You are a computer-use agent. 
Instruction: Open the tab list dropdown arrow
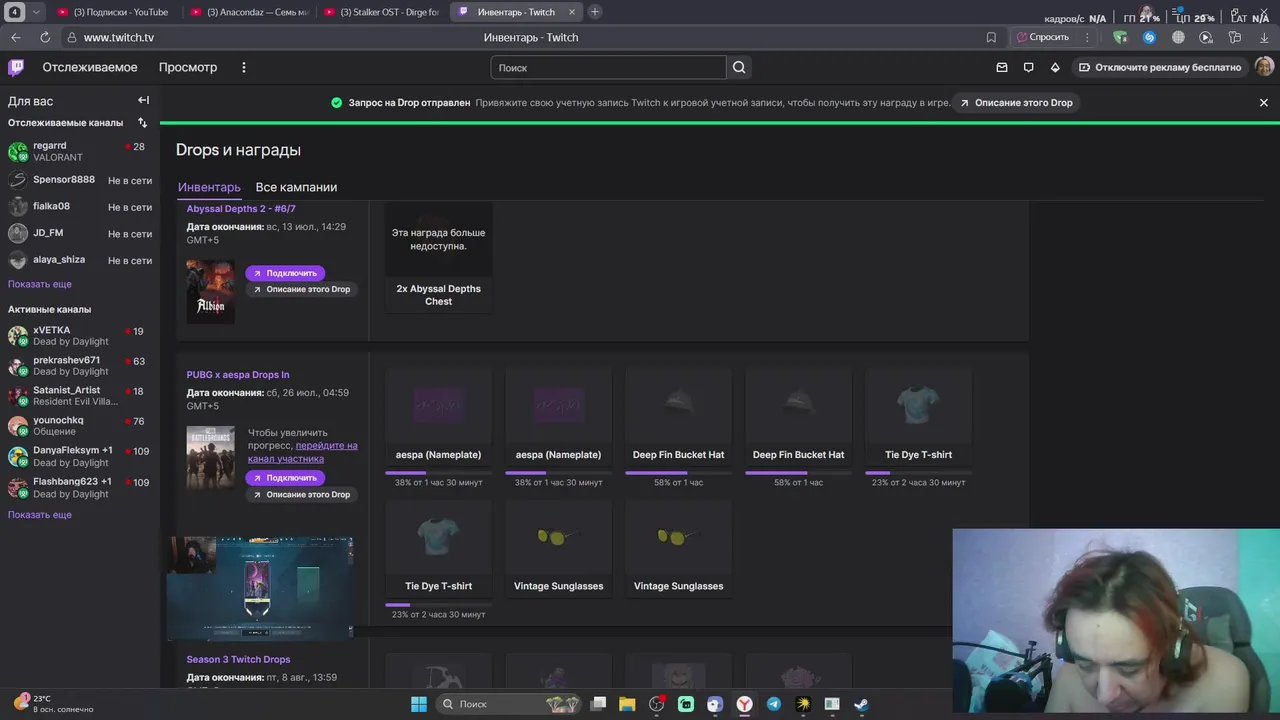[36, 12]
